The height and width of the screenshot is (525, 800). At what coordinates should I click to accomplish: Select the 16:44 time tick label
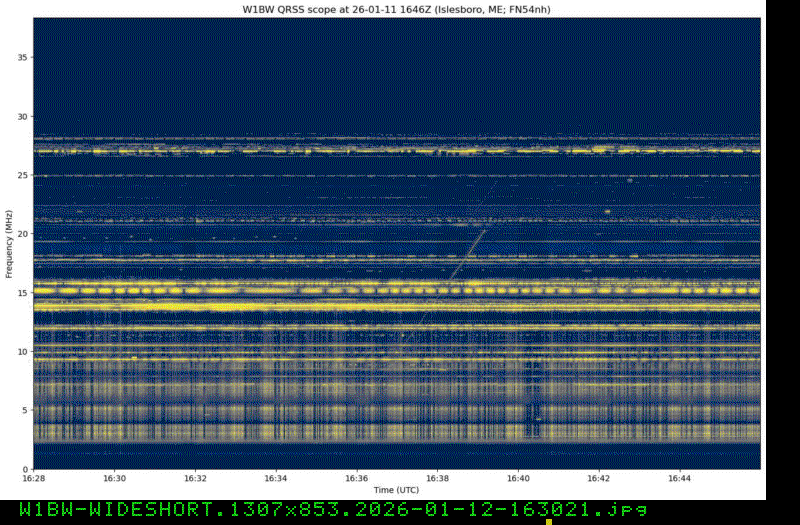tap(679, 479)
